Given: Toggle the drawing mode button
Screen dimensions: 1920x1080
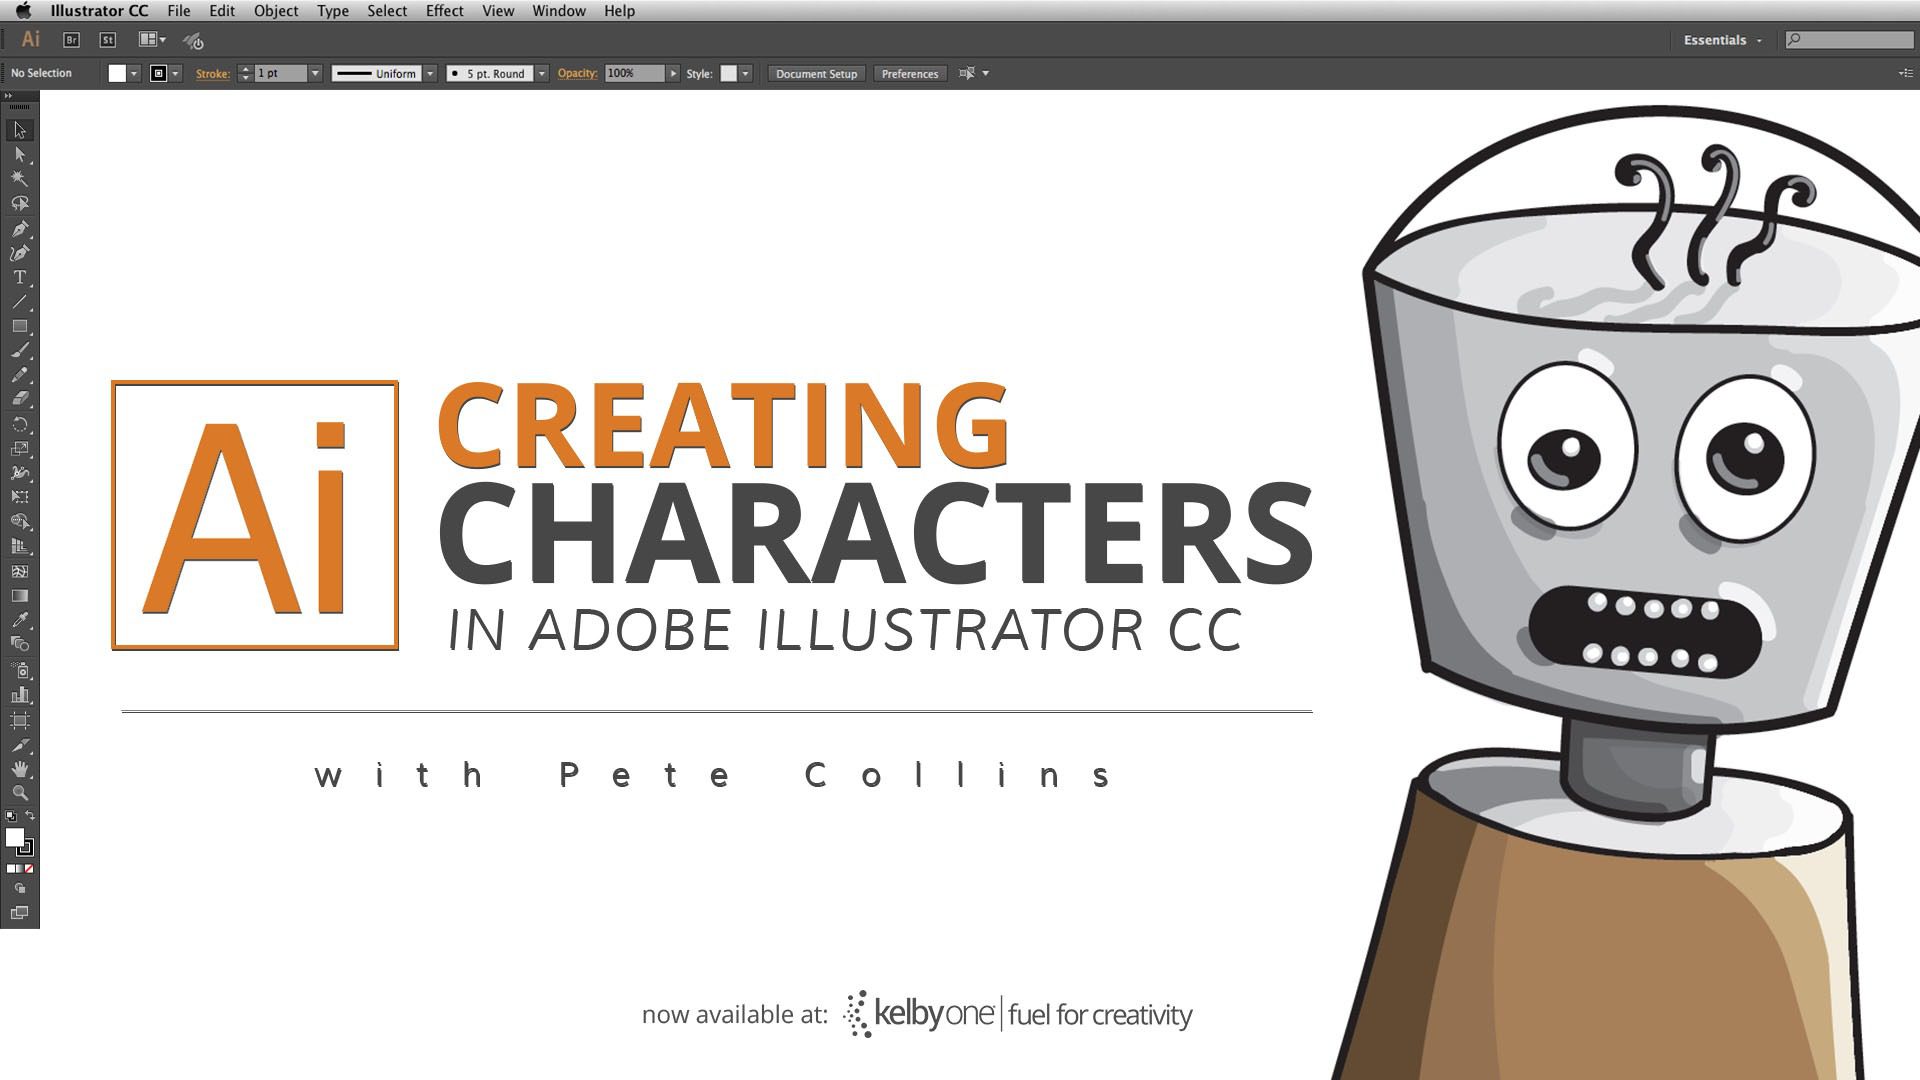Looking at the screenshot, I should point(19,888).
